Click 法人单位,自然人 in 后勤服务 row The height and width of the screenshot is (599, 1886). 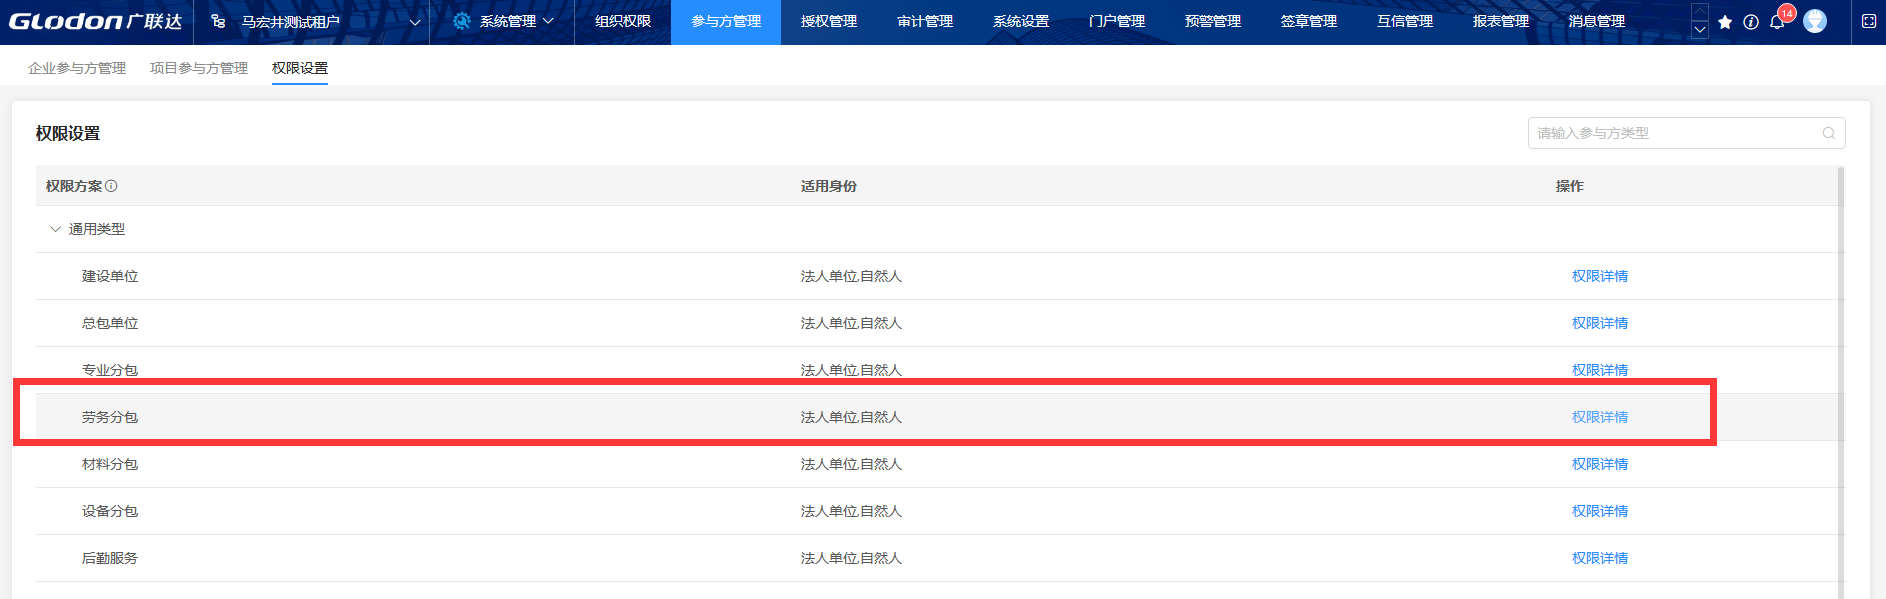pos(851,558)
